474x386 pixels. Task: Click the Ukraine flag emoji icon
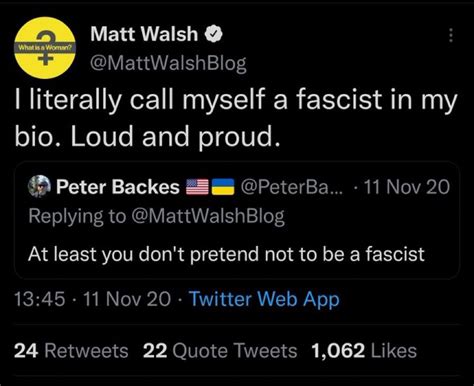223,187
